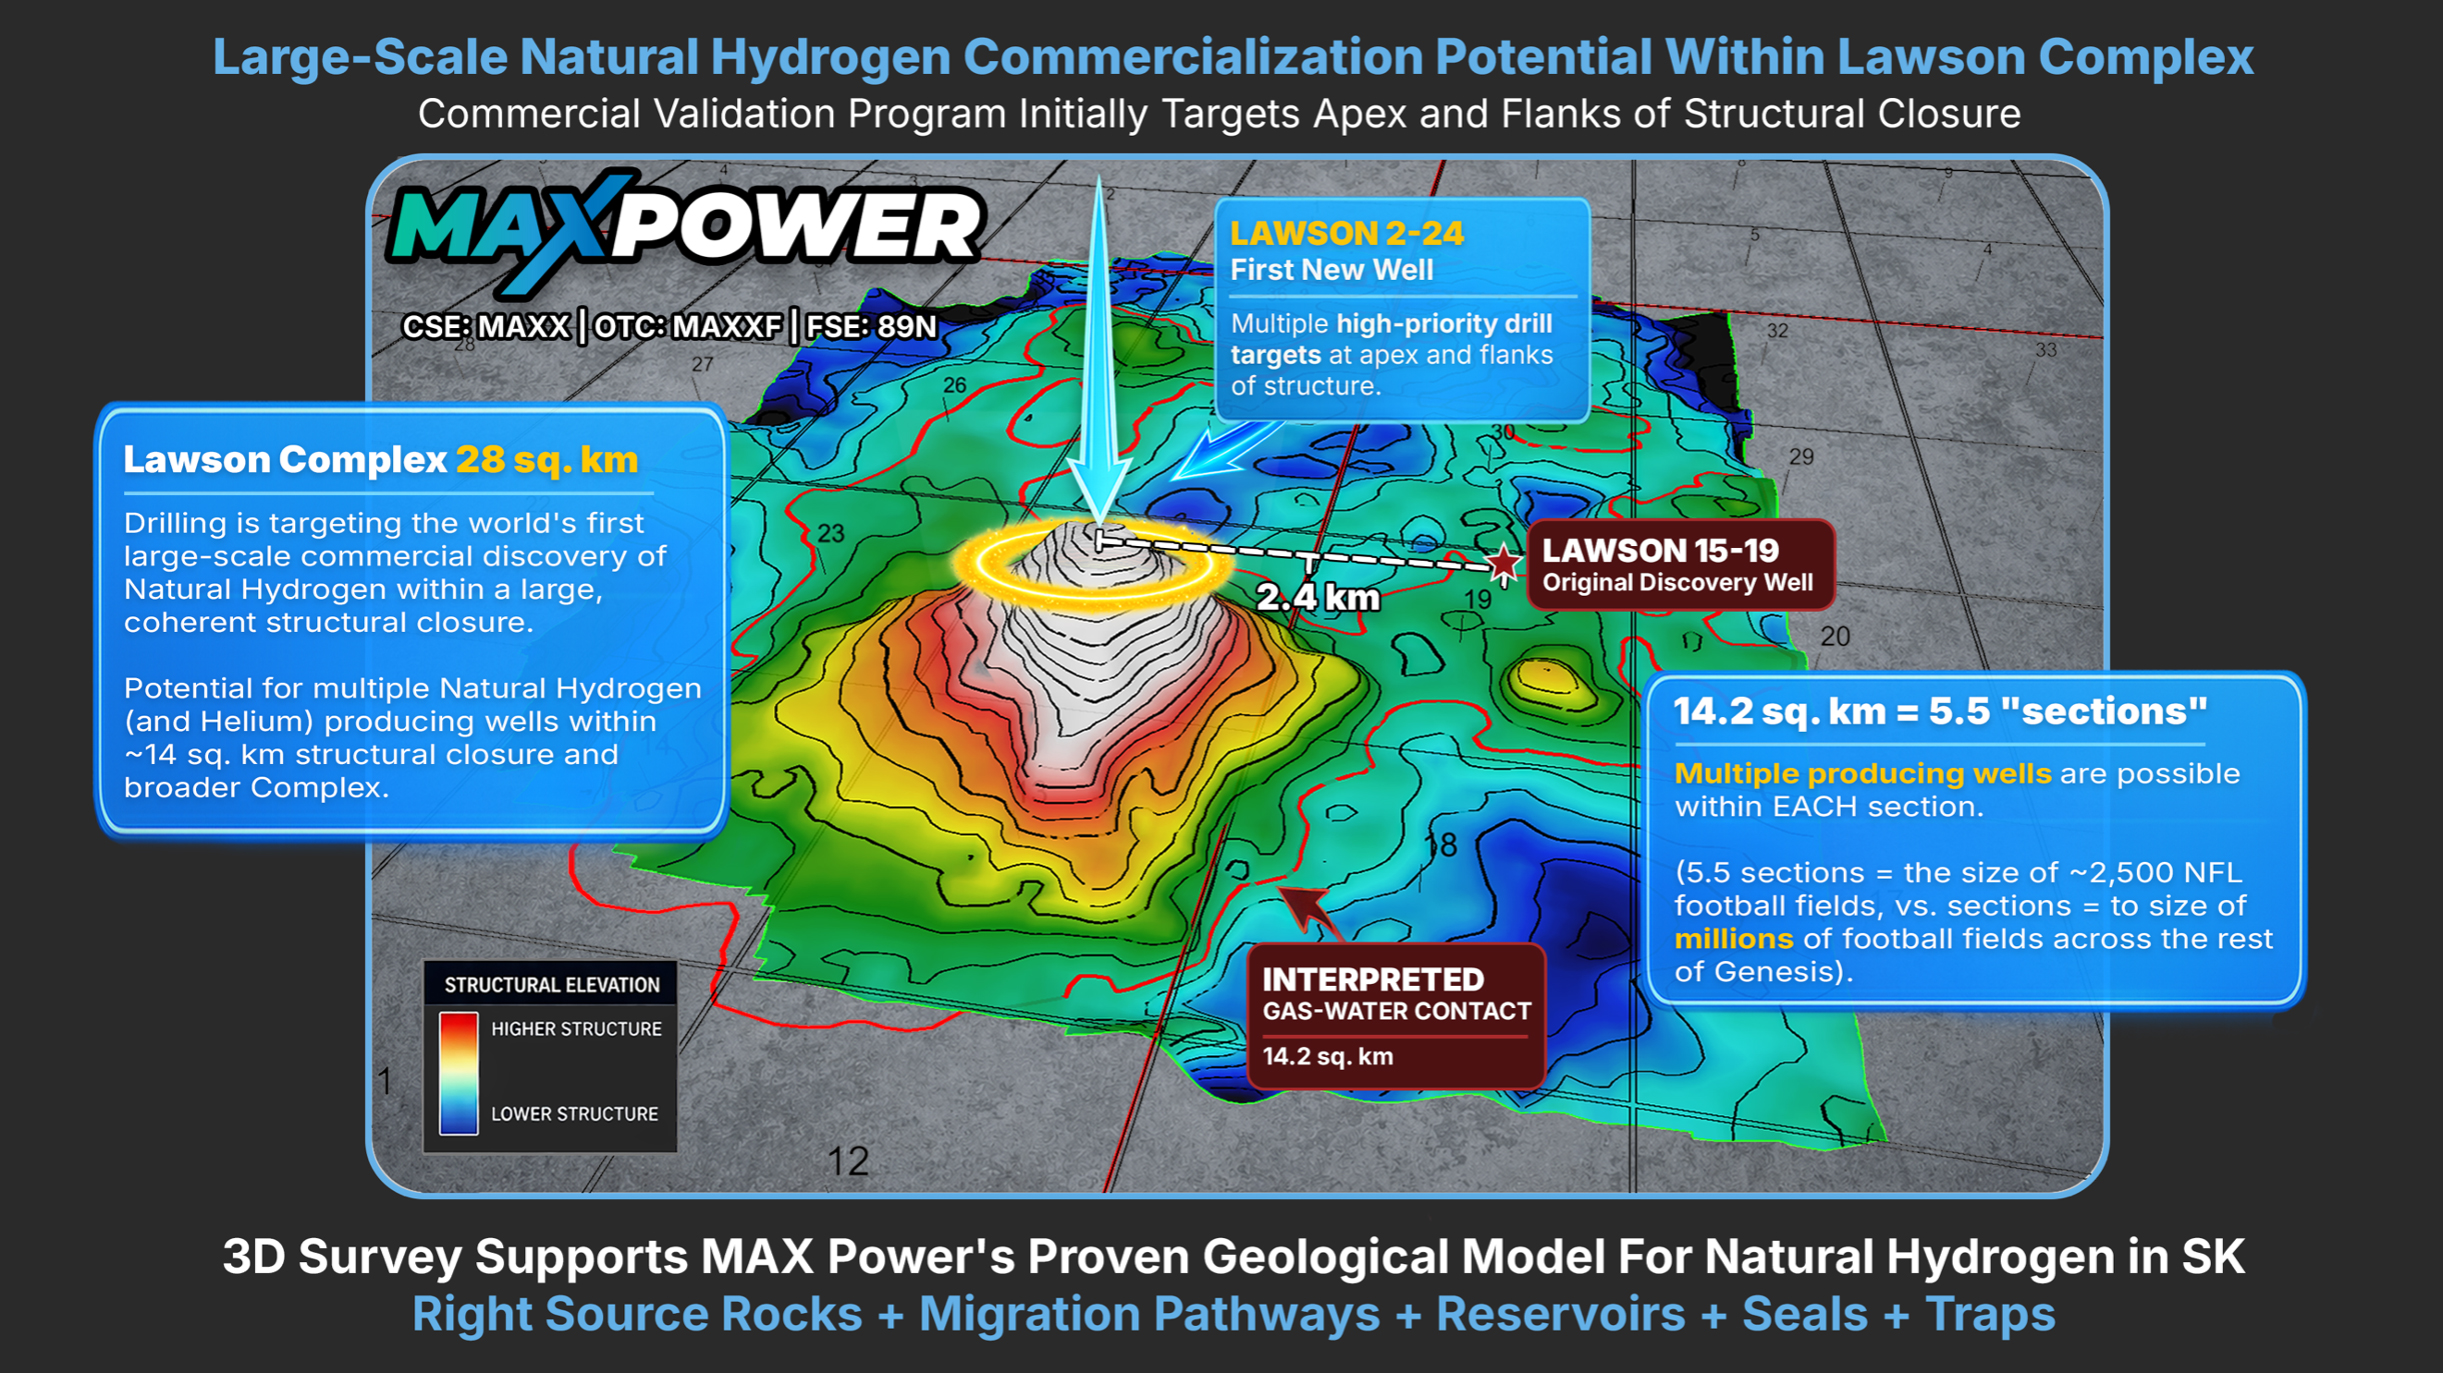Click the '14.2 sq. km = 5.5 "sections"' heading

coord(1943,712)
